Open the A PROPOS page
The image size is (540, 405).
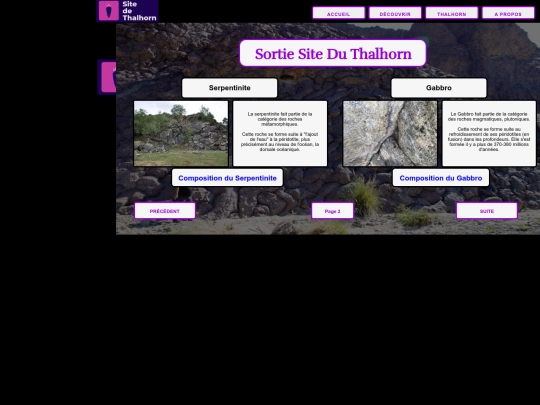[x=508, y=13]
